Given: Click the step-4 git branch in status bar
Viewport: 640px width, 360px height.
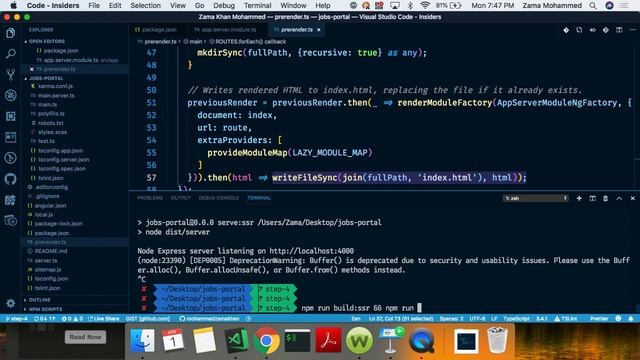Looking at the screenshot, I should 16,318.
